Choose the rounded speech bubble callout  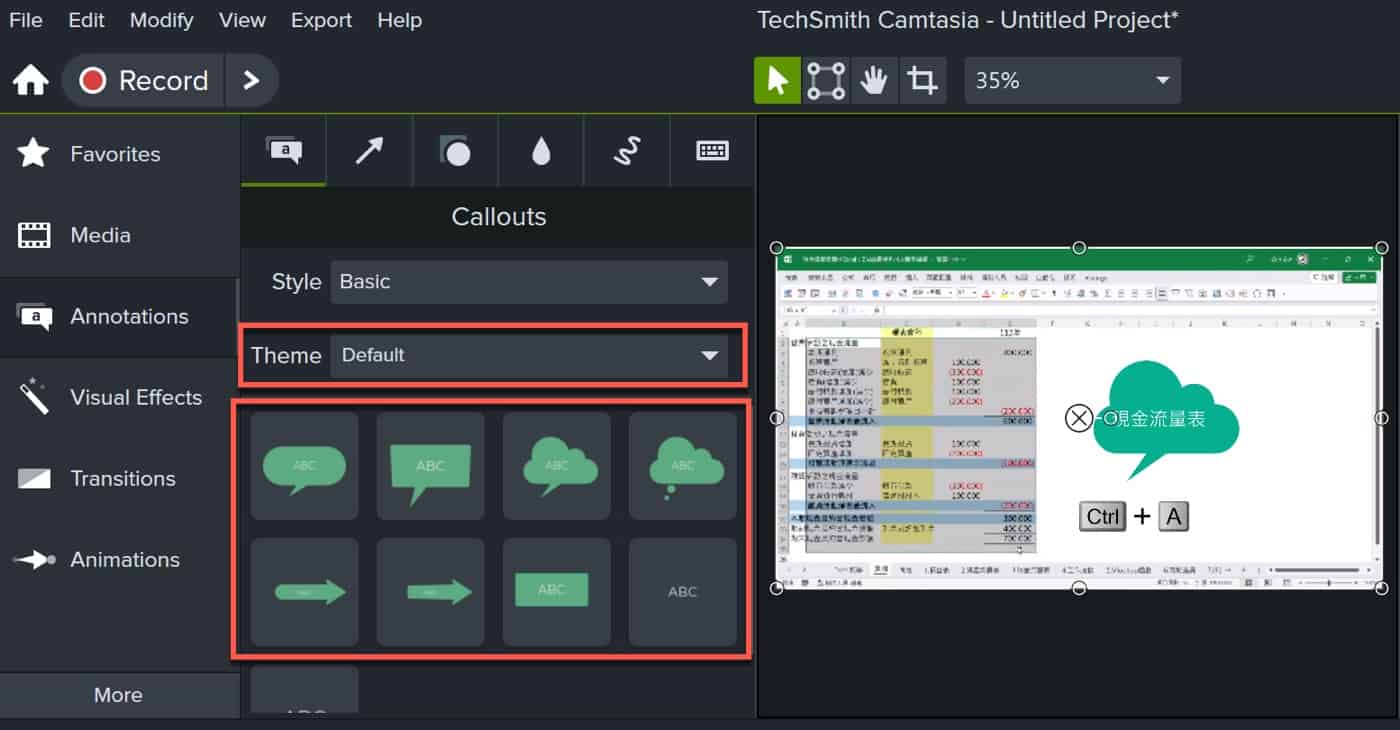[x=304, y=466]
